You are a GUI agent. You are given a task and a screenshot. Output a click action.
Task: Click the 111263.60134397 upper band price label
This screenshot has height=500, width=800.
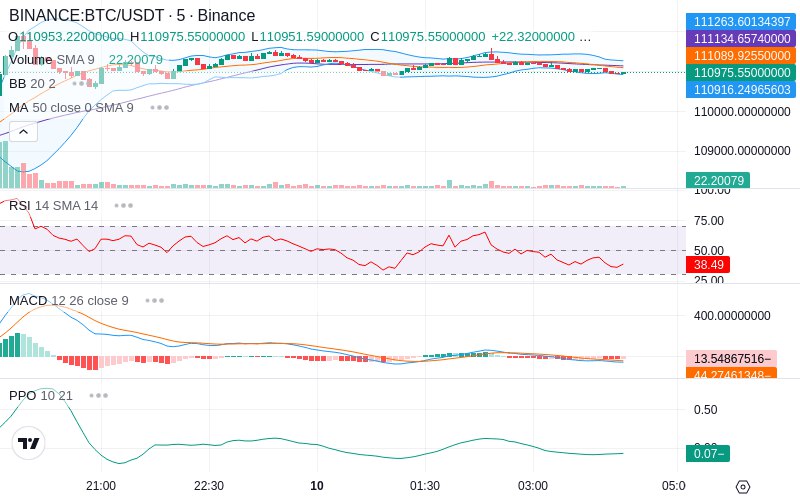click(x=741, y=21)
